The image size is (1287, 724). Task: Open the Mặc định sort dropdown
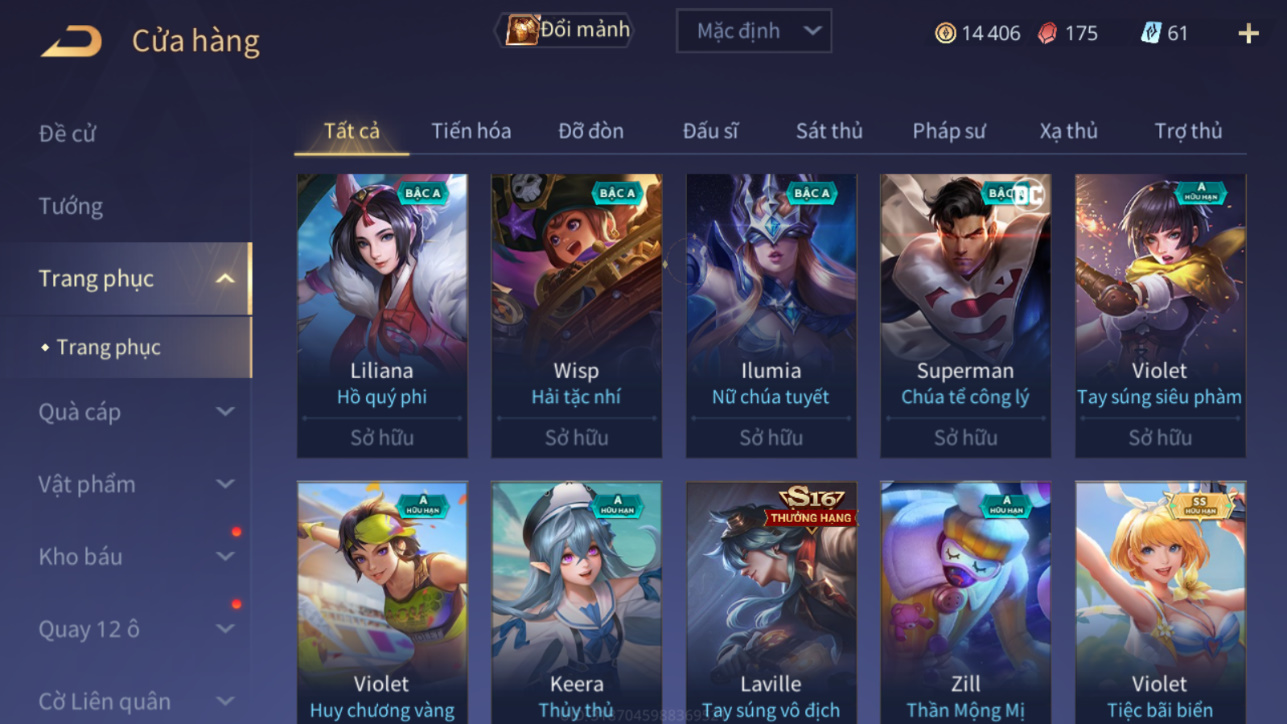(754, 31)
